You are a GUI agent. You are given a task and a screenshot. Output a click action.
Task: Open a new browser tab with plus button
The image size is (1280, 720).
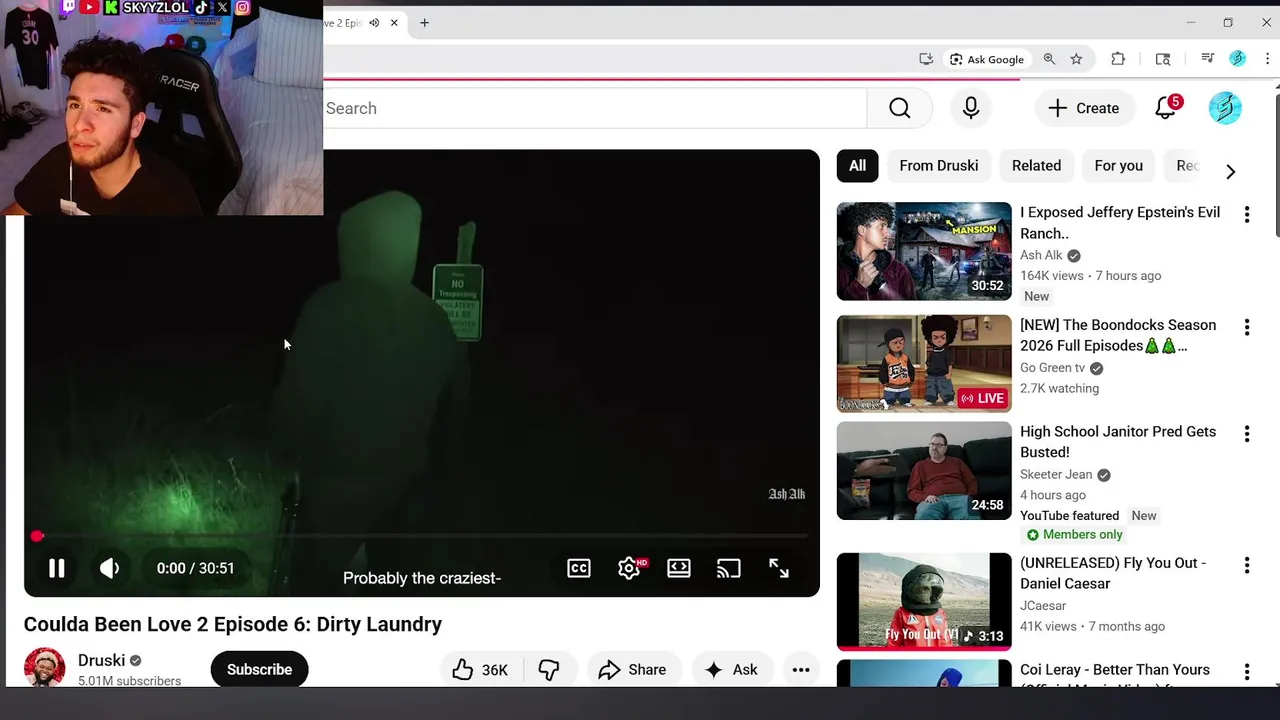click(x=424, y=23)
